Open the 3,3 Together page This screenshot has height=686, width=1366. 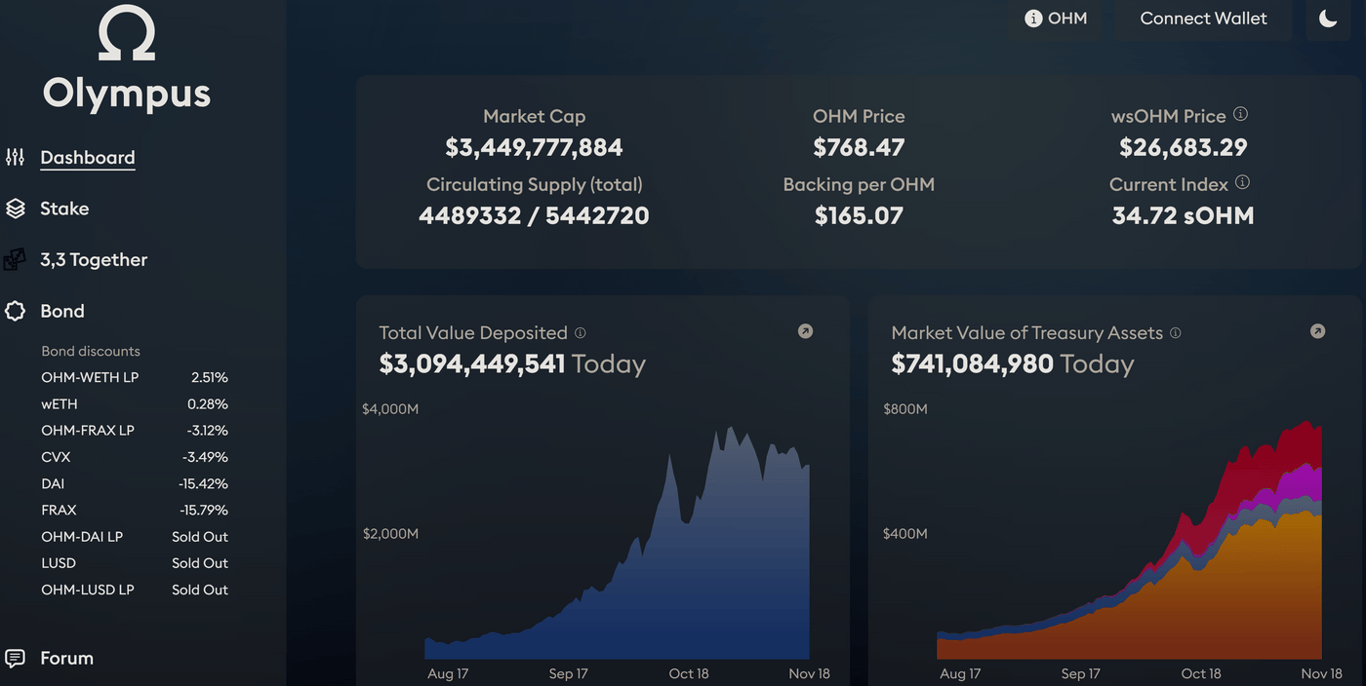(x=94, y=260)
